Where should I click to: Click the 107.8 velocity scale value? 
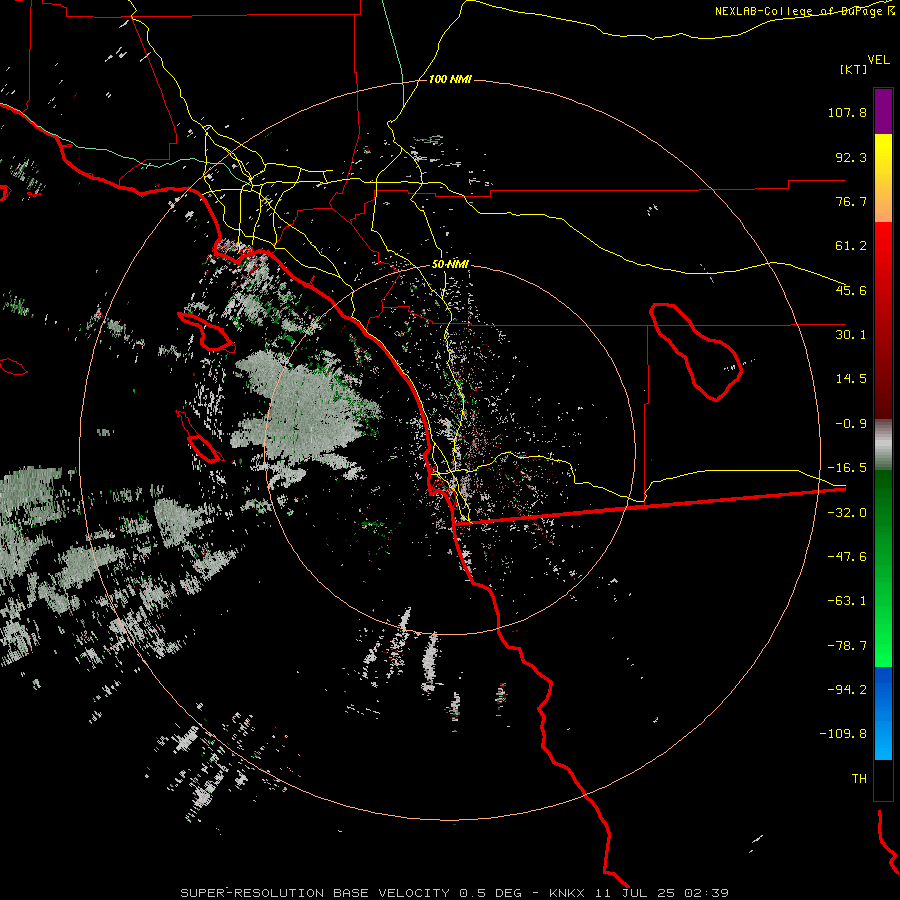(847, 112)
